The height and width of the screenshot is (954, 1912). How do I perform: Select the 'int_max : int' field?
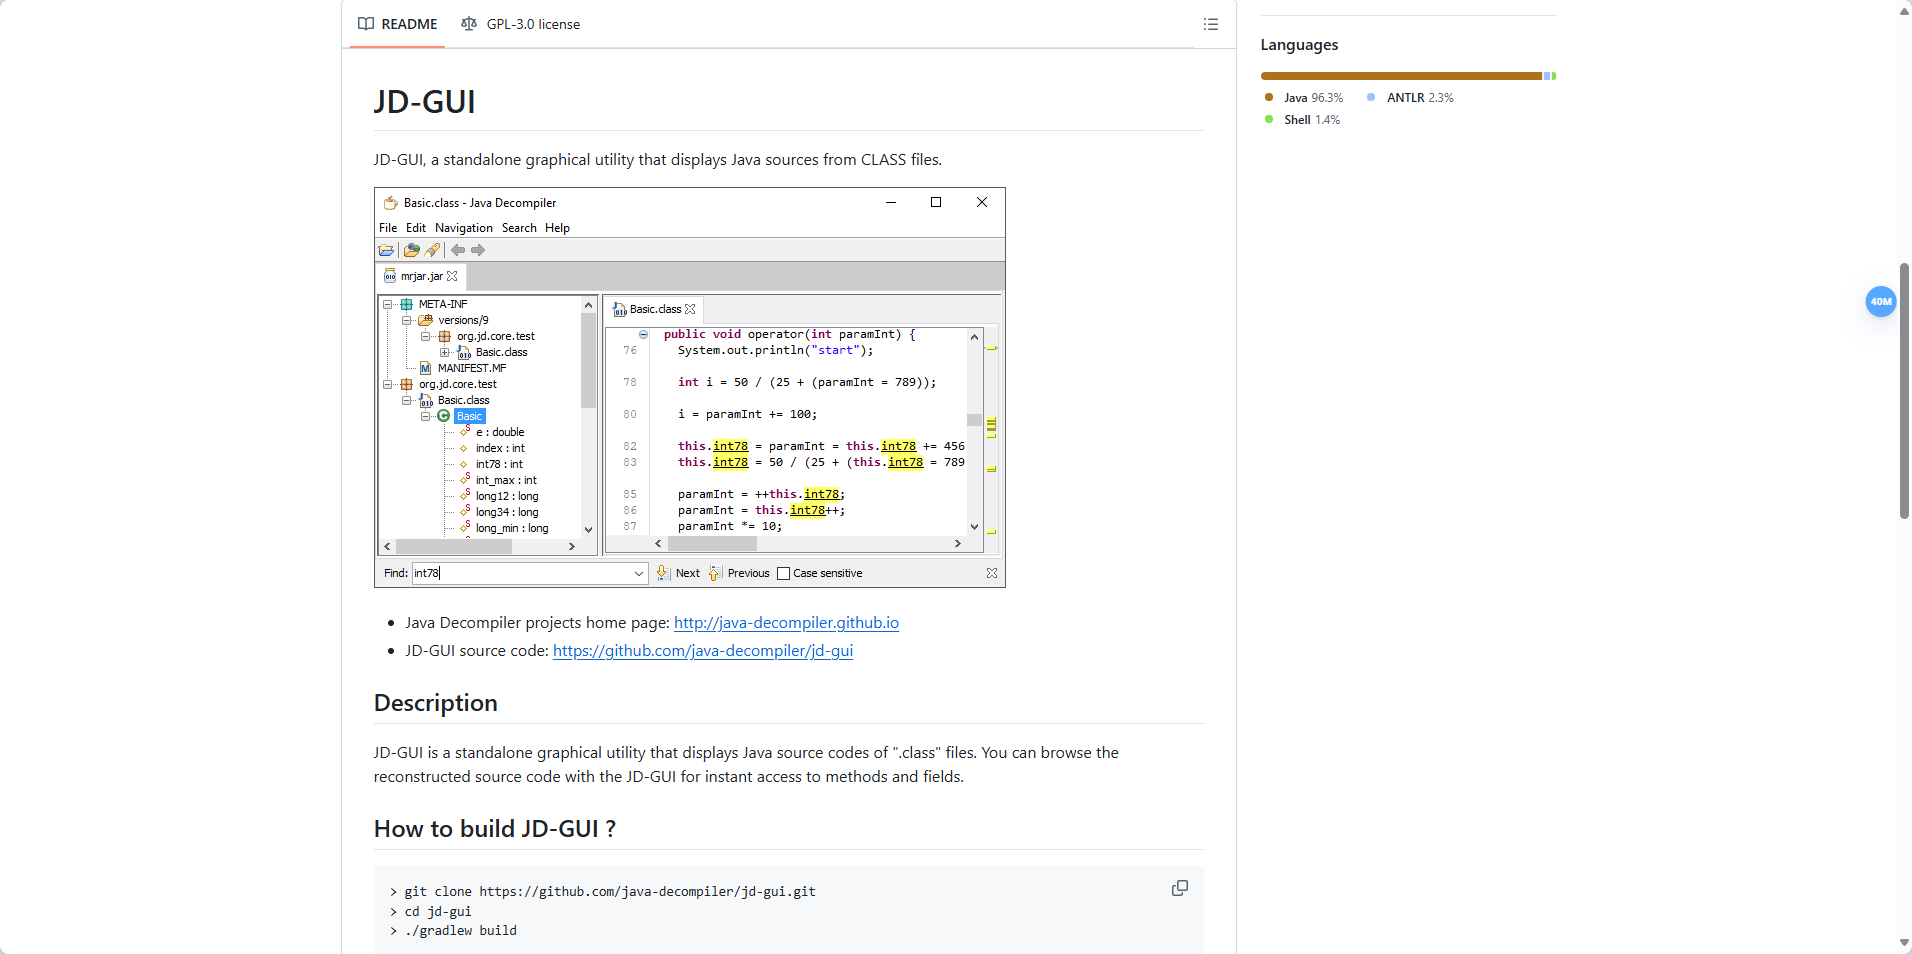click(x=505, y=480)
